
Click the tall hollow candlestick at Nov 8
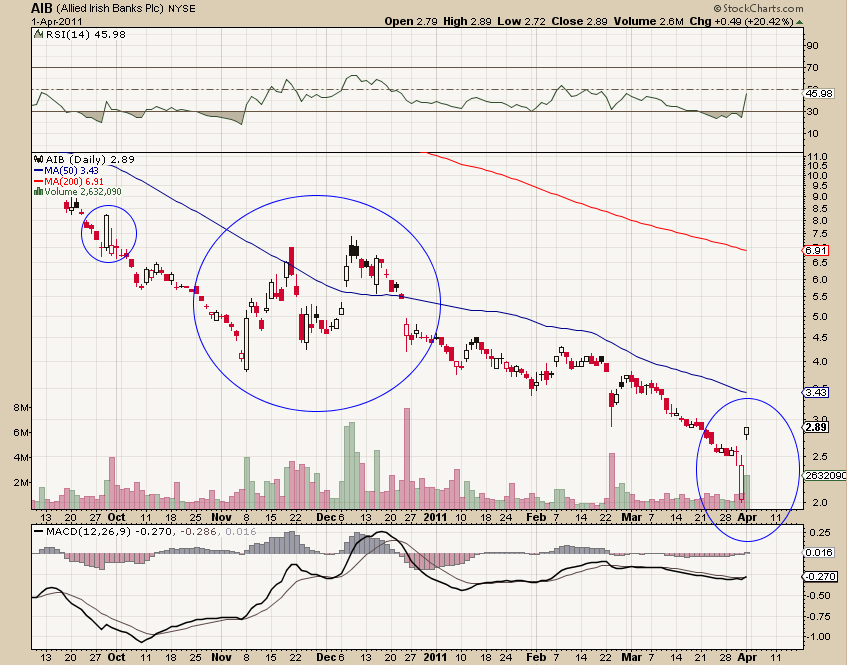coord(246,342)
